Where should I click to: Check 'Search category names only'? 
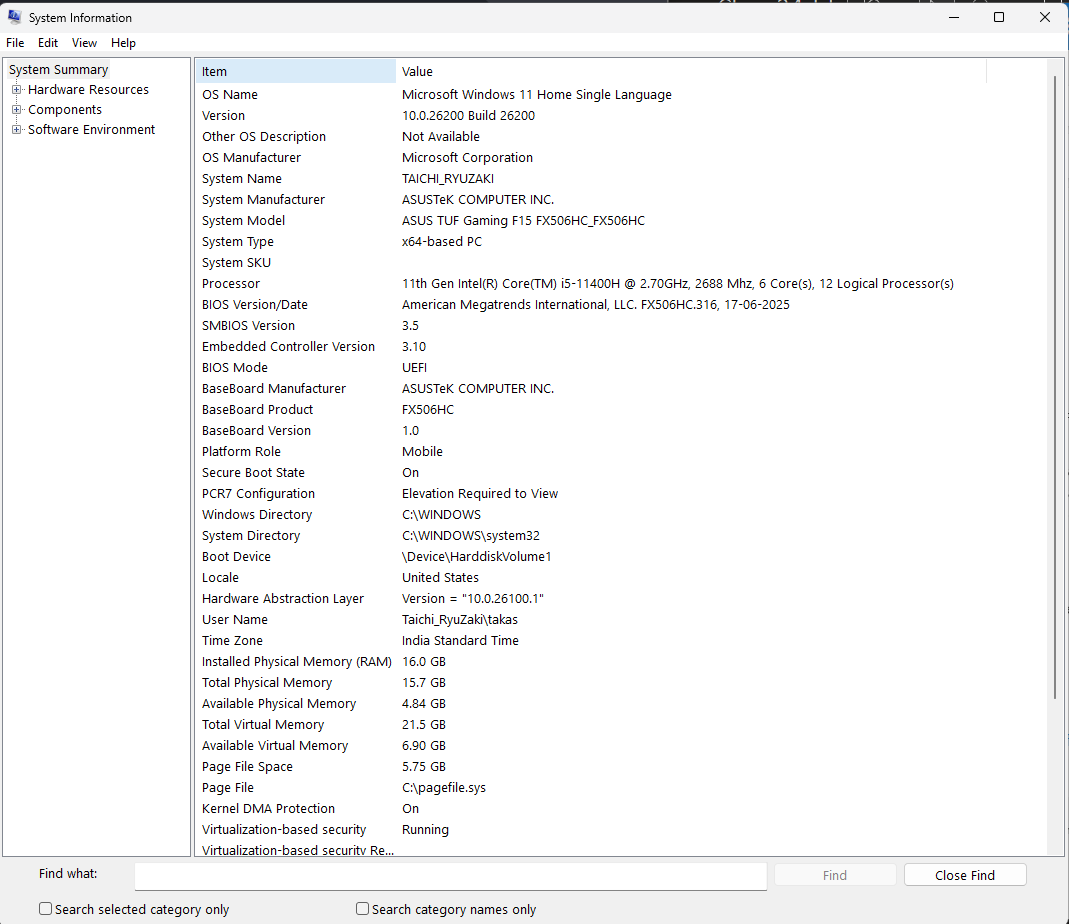(363, 908)
